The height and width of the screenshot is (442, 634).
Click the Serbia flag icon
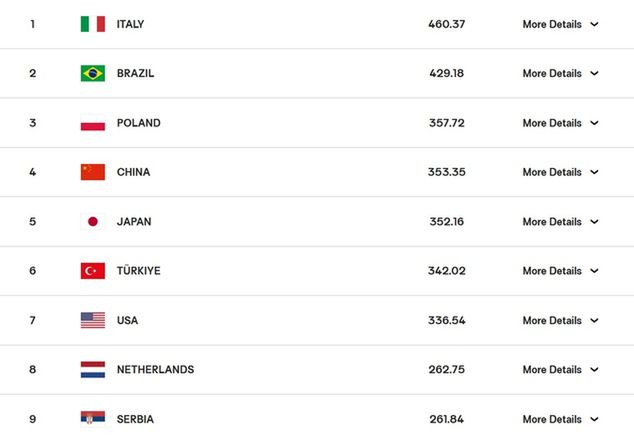pos(93,419)
